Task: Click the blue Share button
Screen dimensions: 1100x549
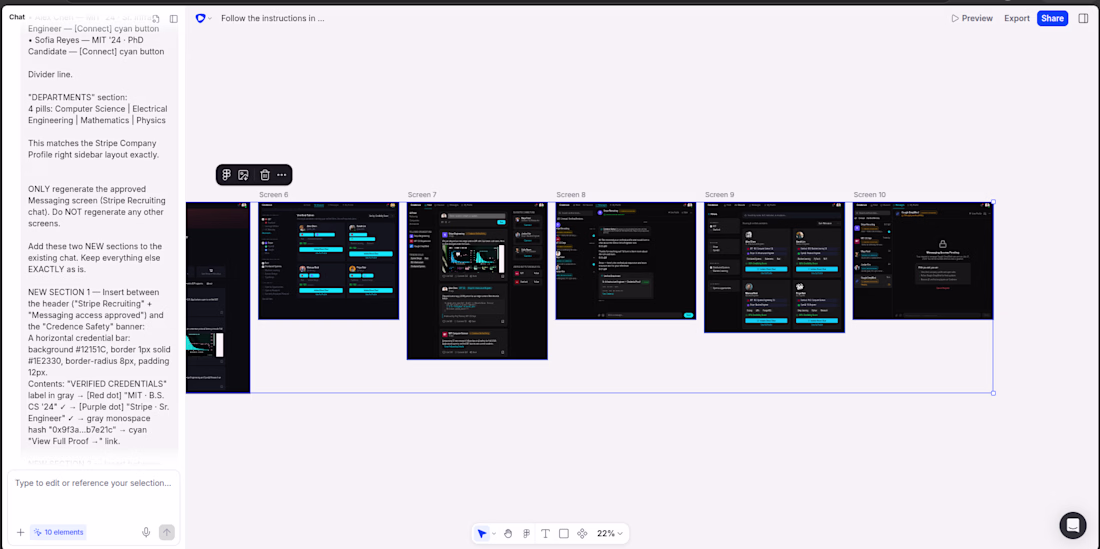Action: [x=1052, y=18]
